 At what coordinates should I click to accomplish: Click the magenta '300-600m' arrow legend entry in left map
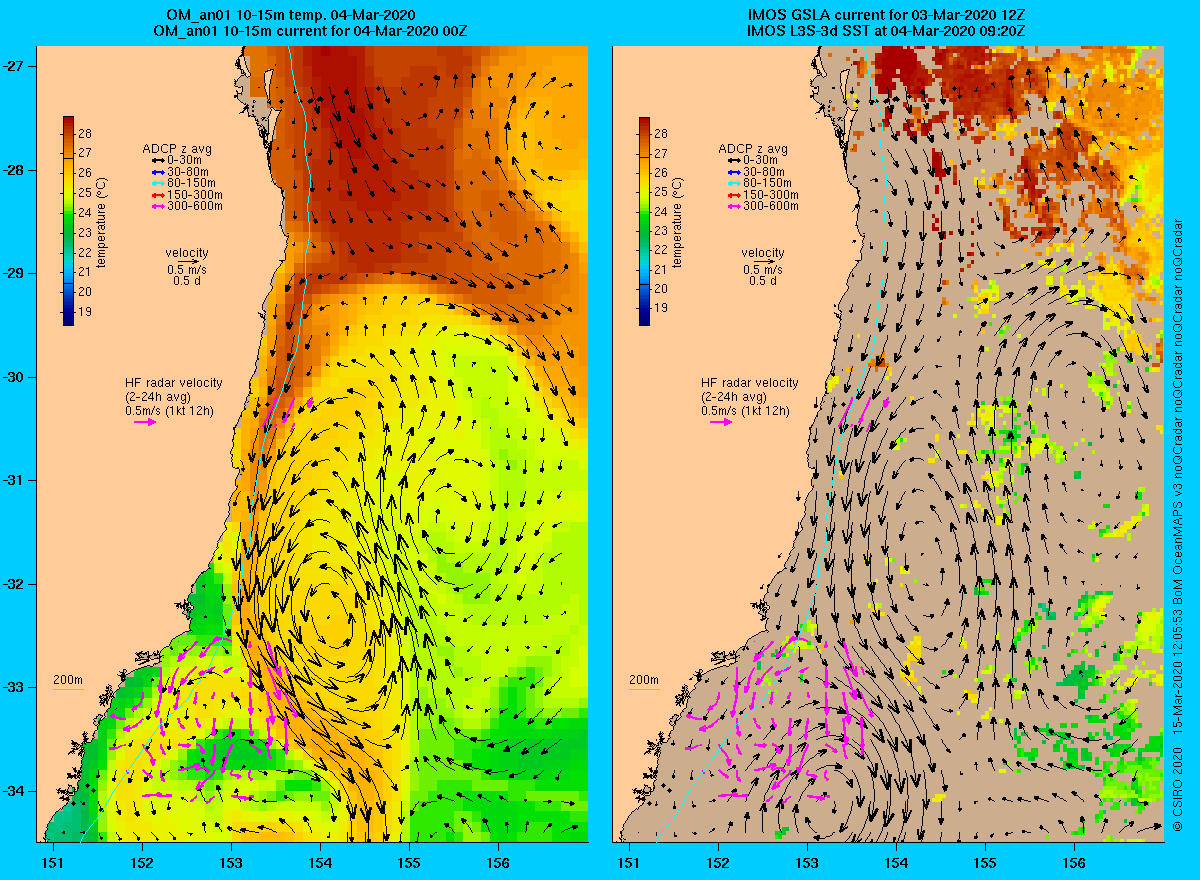click(x=186, y=206)
